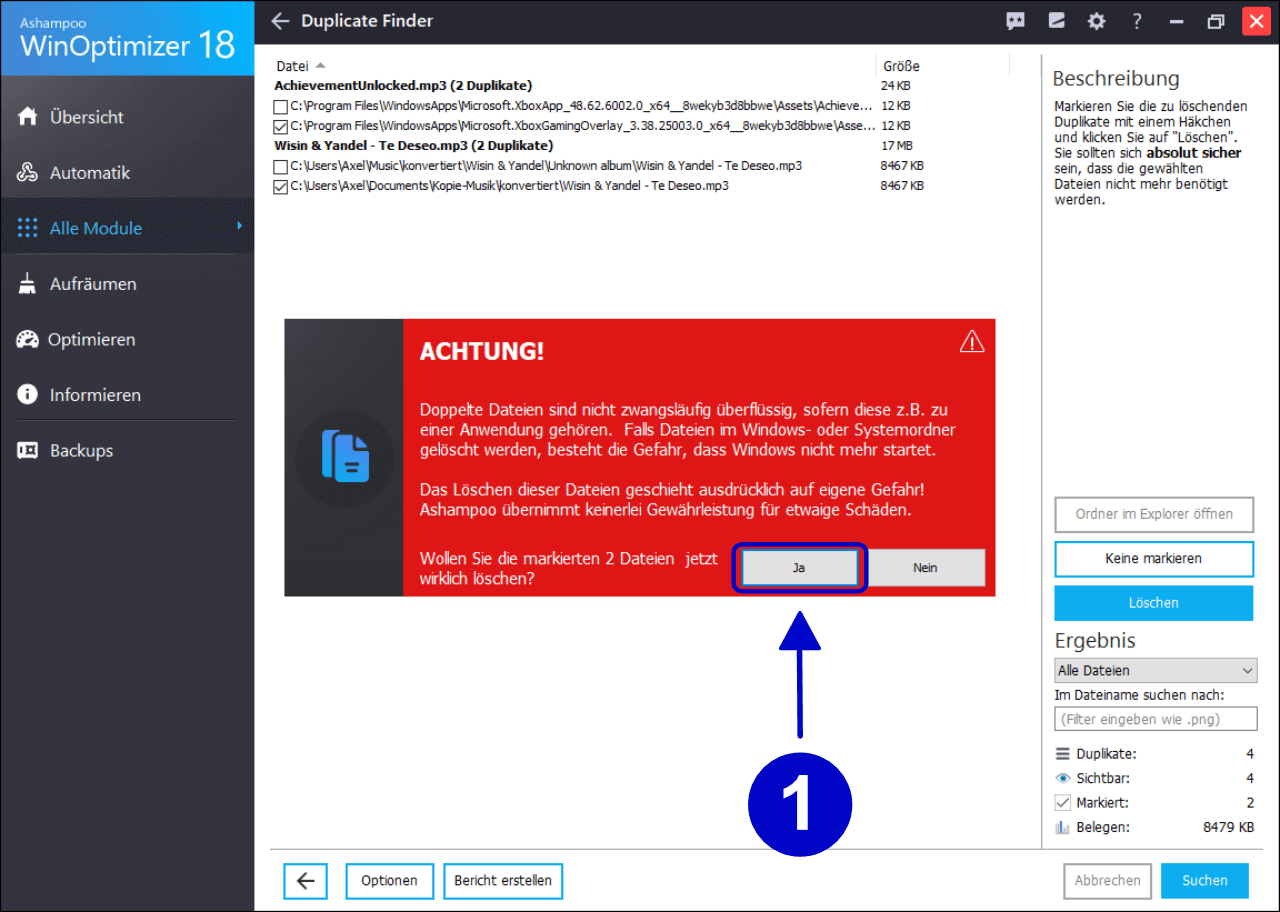Sort by the Datei column header

pos(293,66)
